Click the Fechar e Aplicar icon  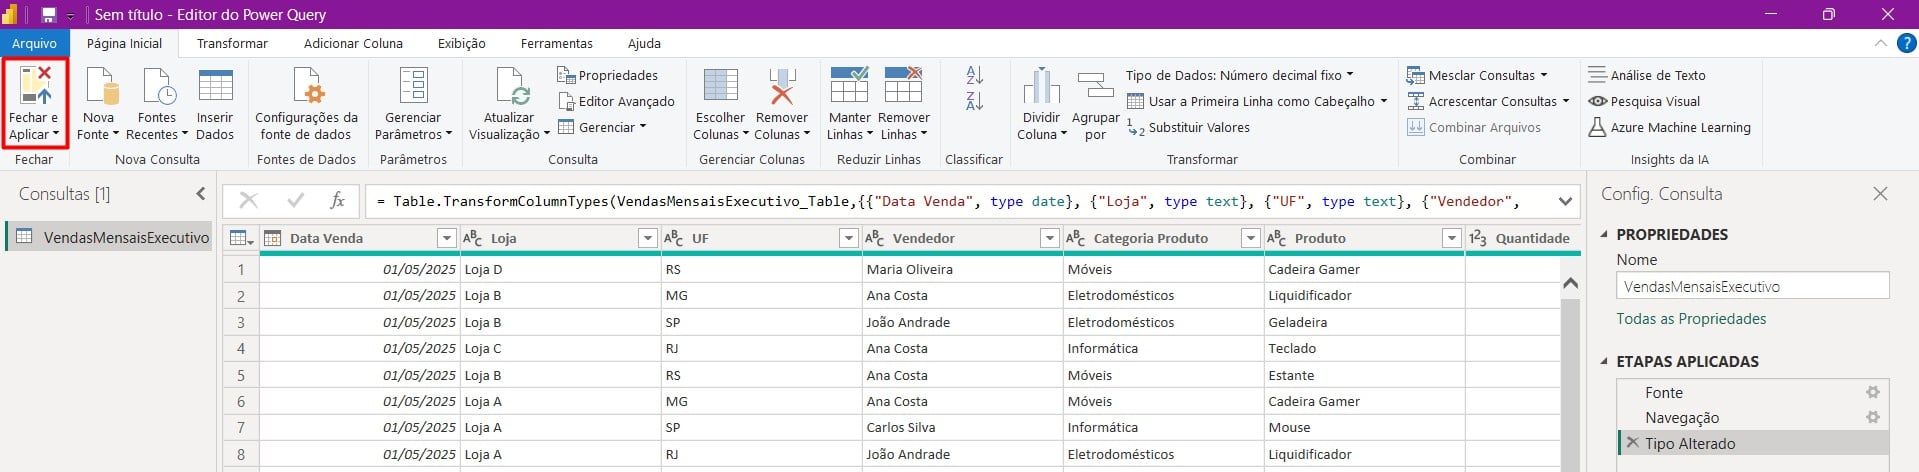pyautogui.click(x=35, y=87)
